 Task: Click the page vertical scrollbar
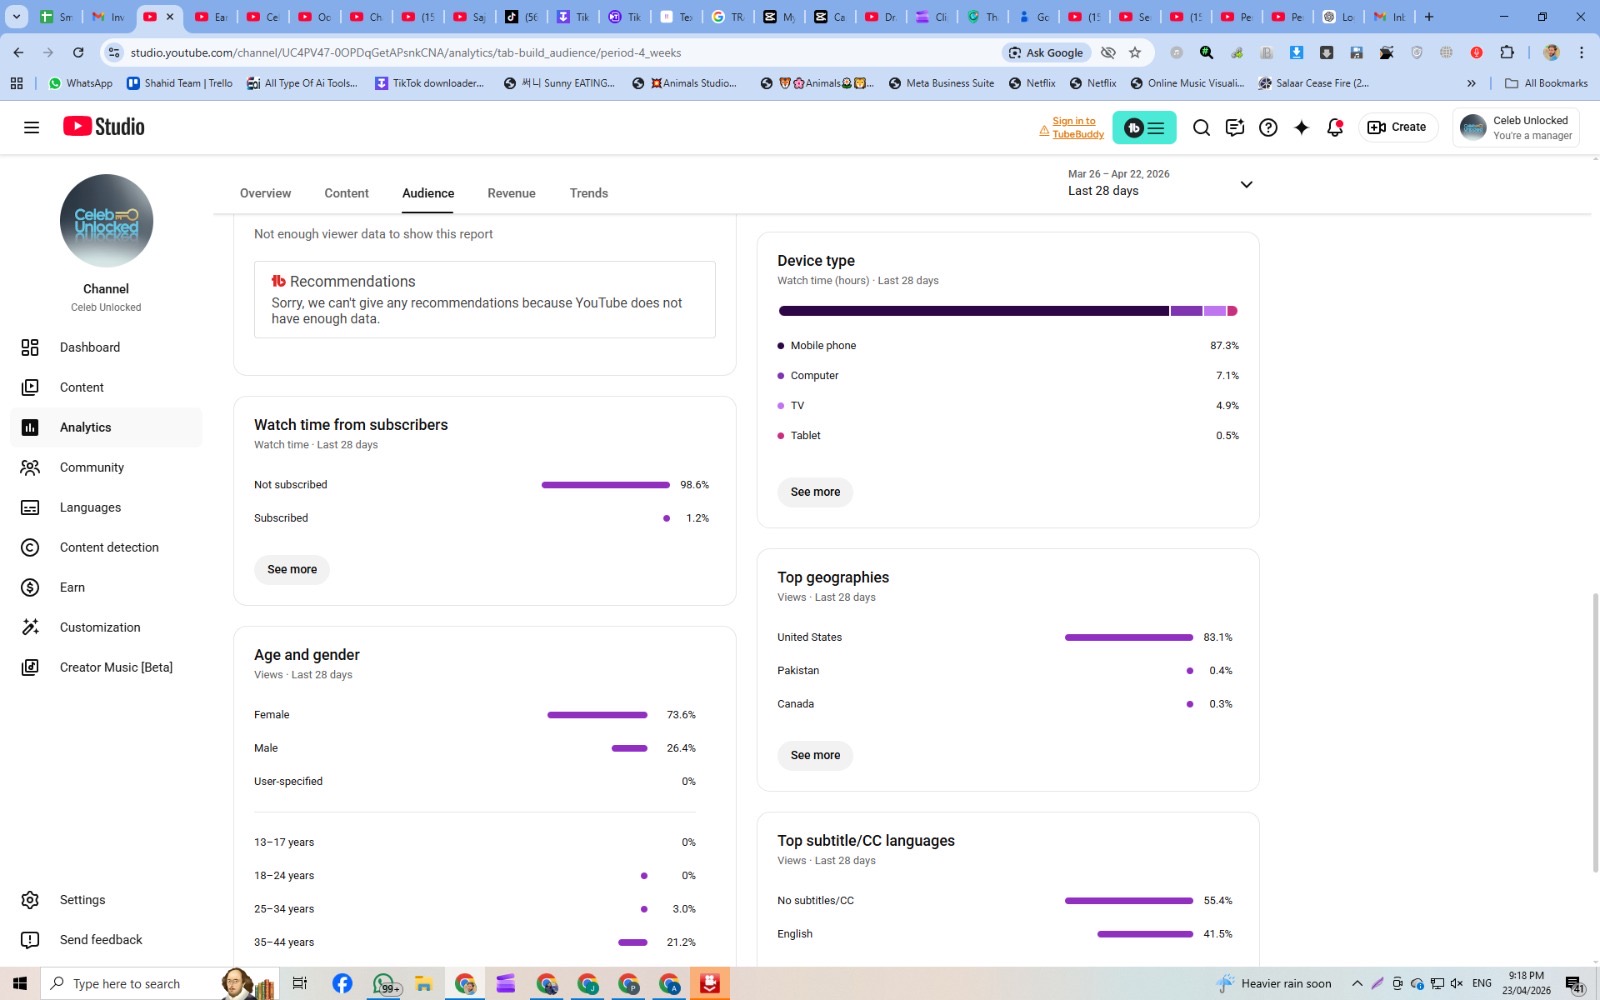tap(1595, 732)
